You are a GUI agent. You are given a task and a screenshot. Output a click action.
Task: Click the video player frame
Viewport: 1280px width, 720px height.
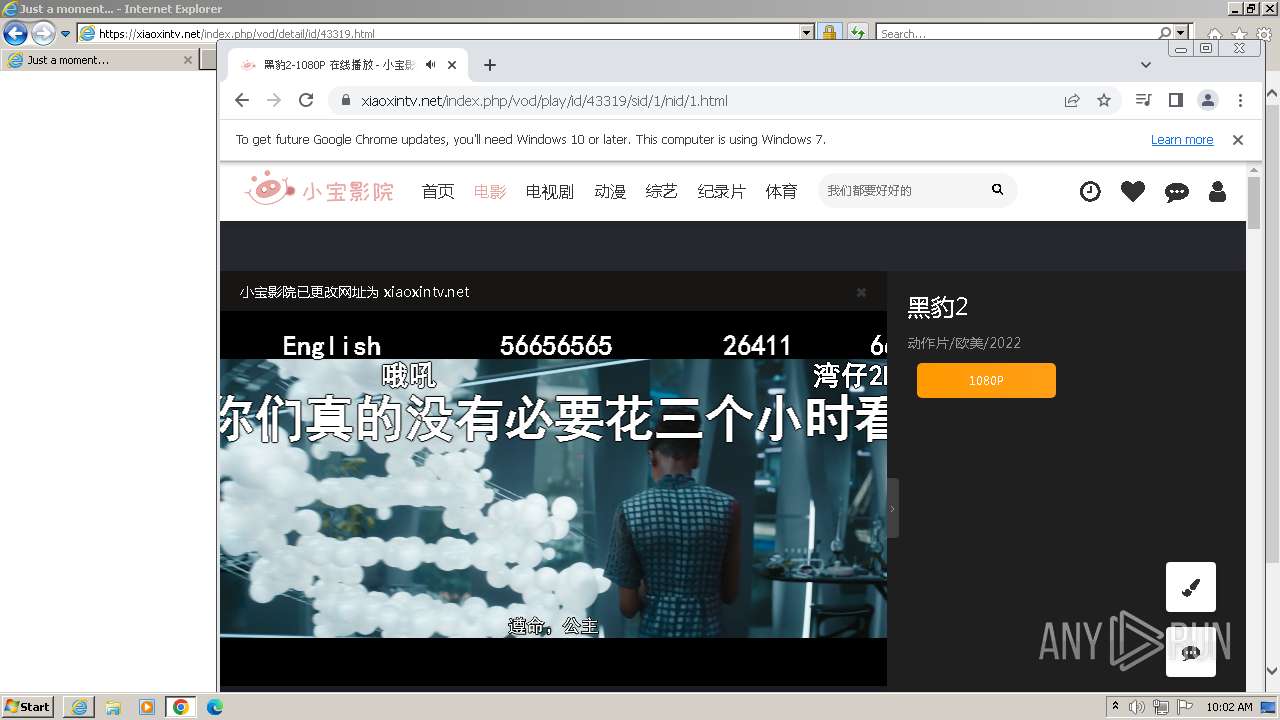click(553, 498)
